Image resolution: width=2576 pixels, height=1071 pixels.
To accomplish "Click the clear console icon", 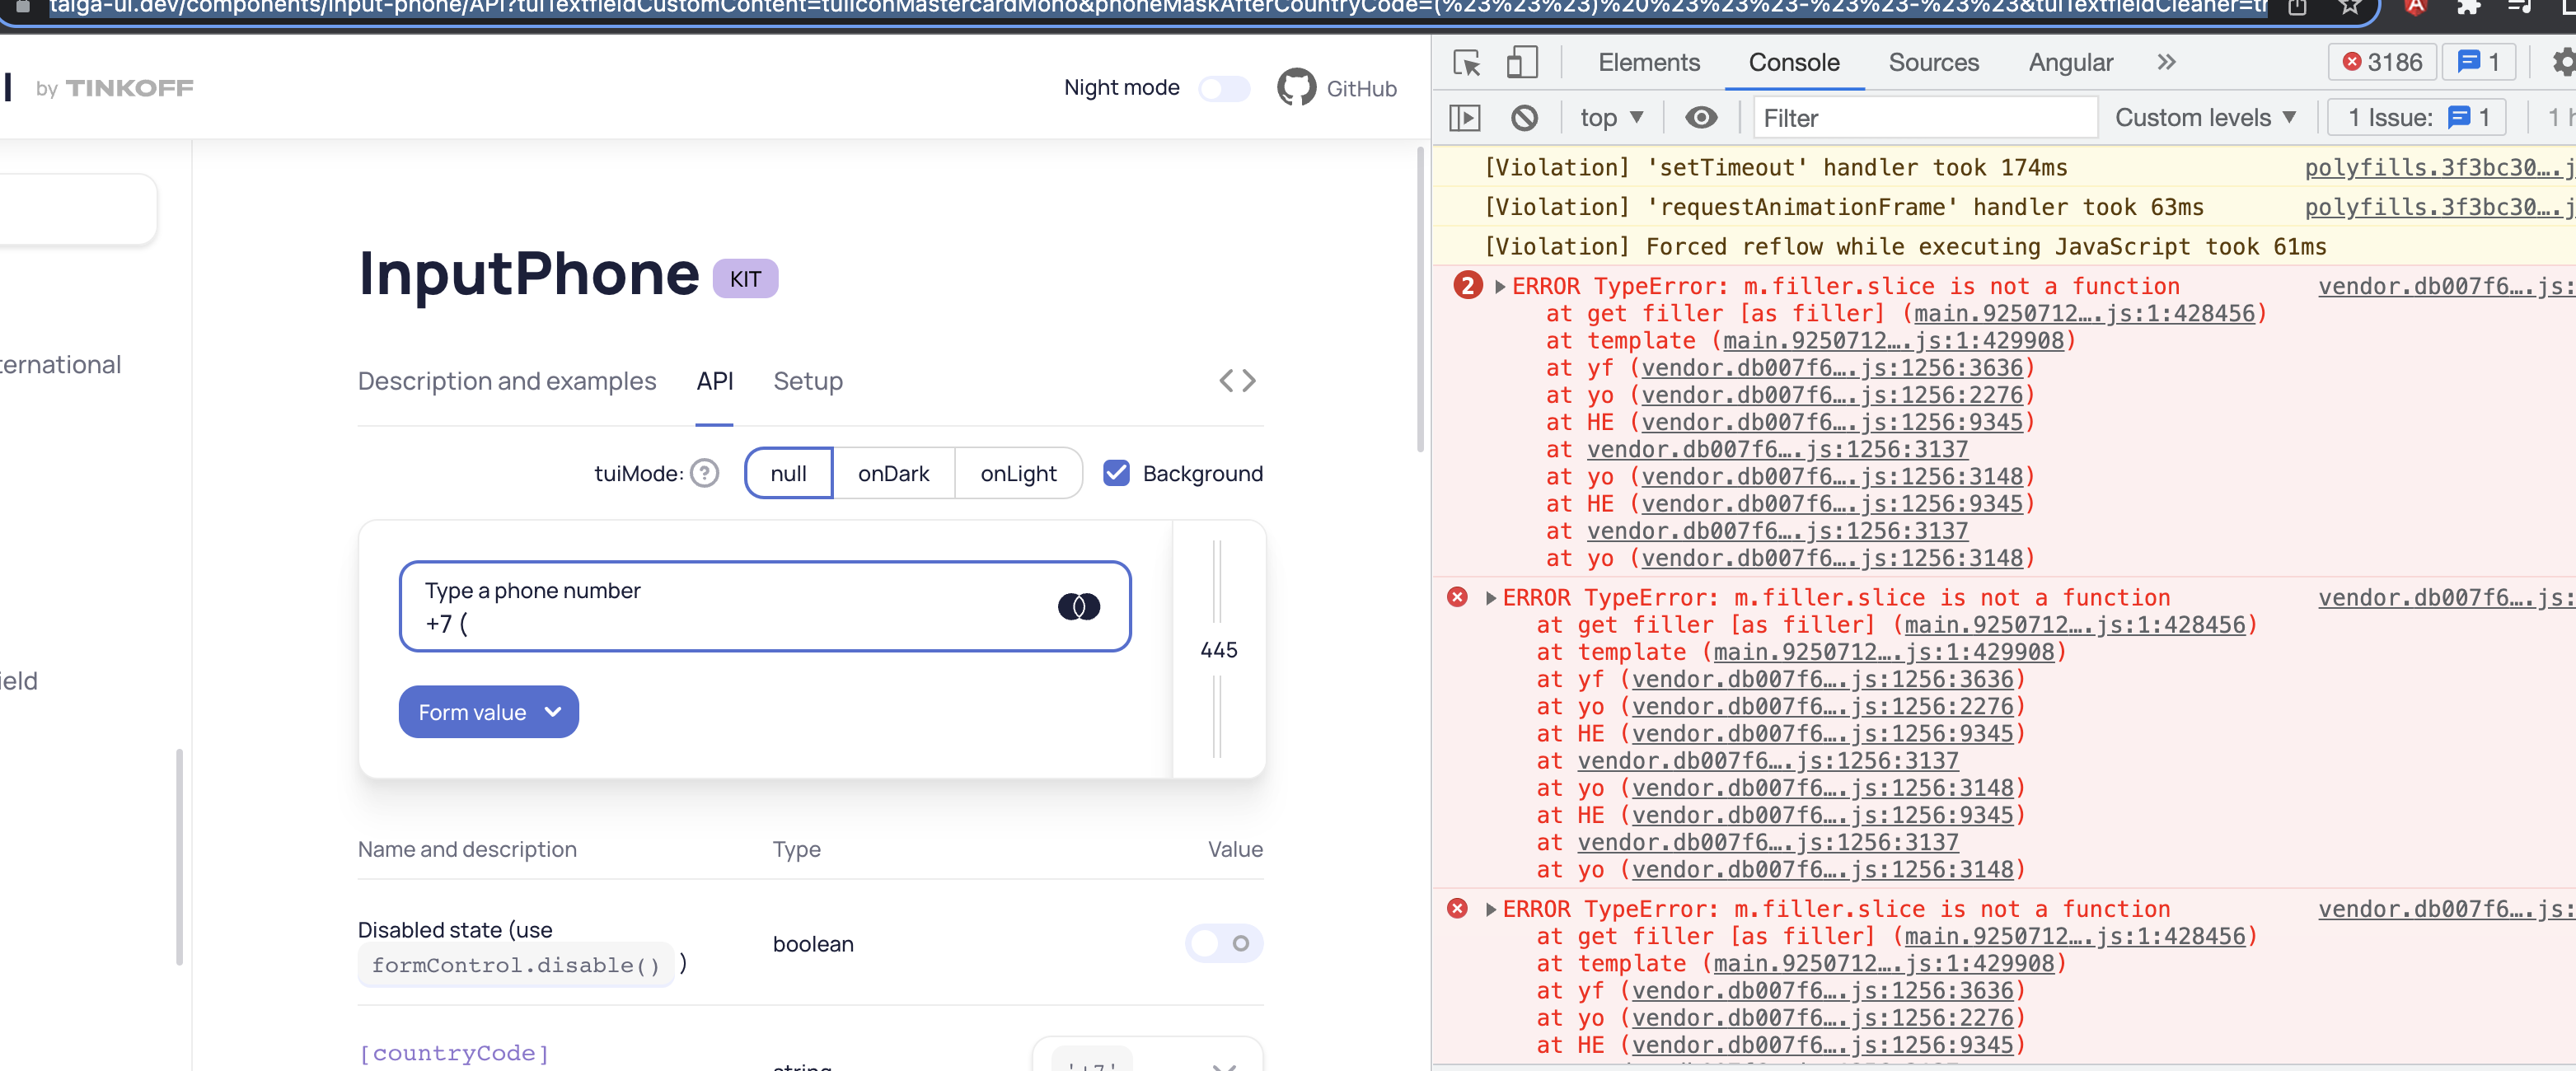I will click(1524, 118).
